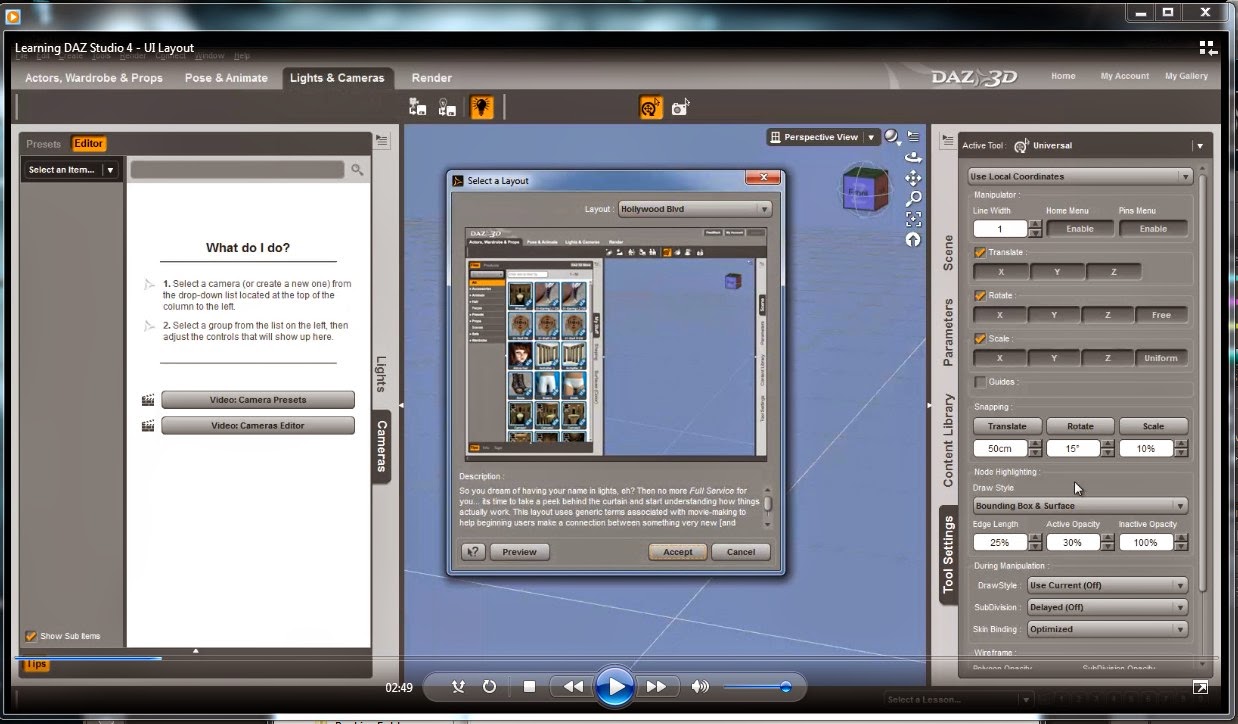Image resolution: width=1238 pixels, height=724 pixels.
Task: Select the camera tool icon in toolbar
Action: coord(681,107)
